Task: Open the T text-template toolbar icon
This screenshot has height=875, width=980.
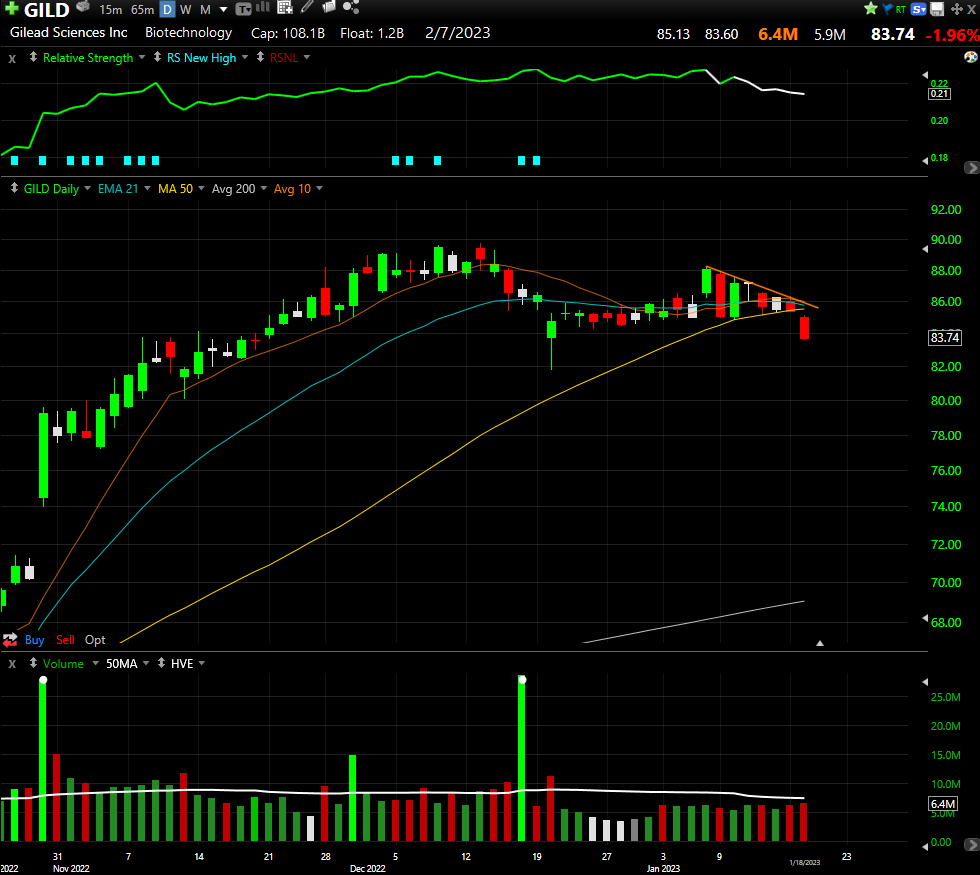Action: [x=243, y=9]
